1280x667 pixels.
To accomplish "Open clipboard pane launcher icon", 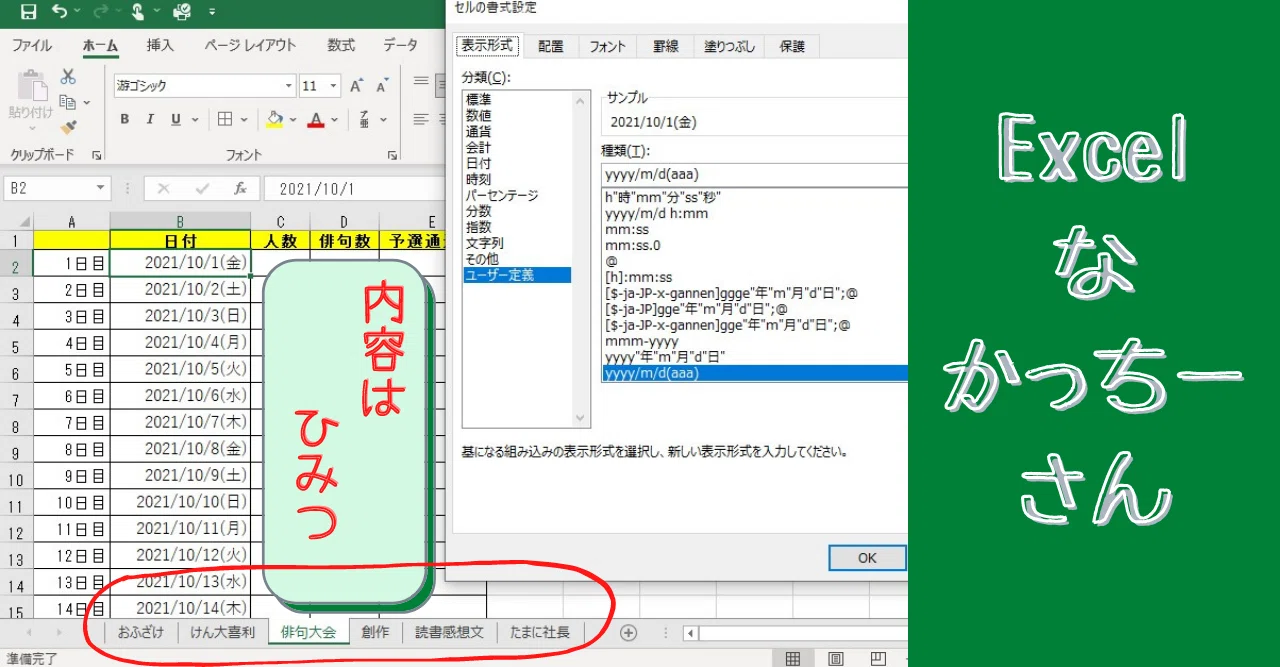I will point(97,155).
